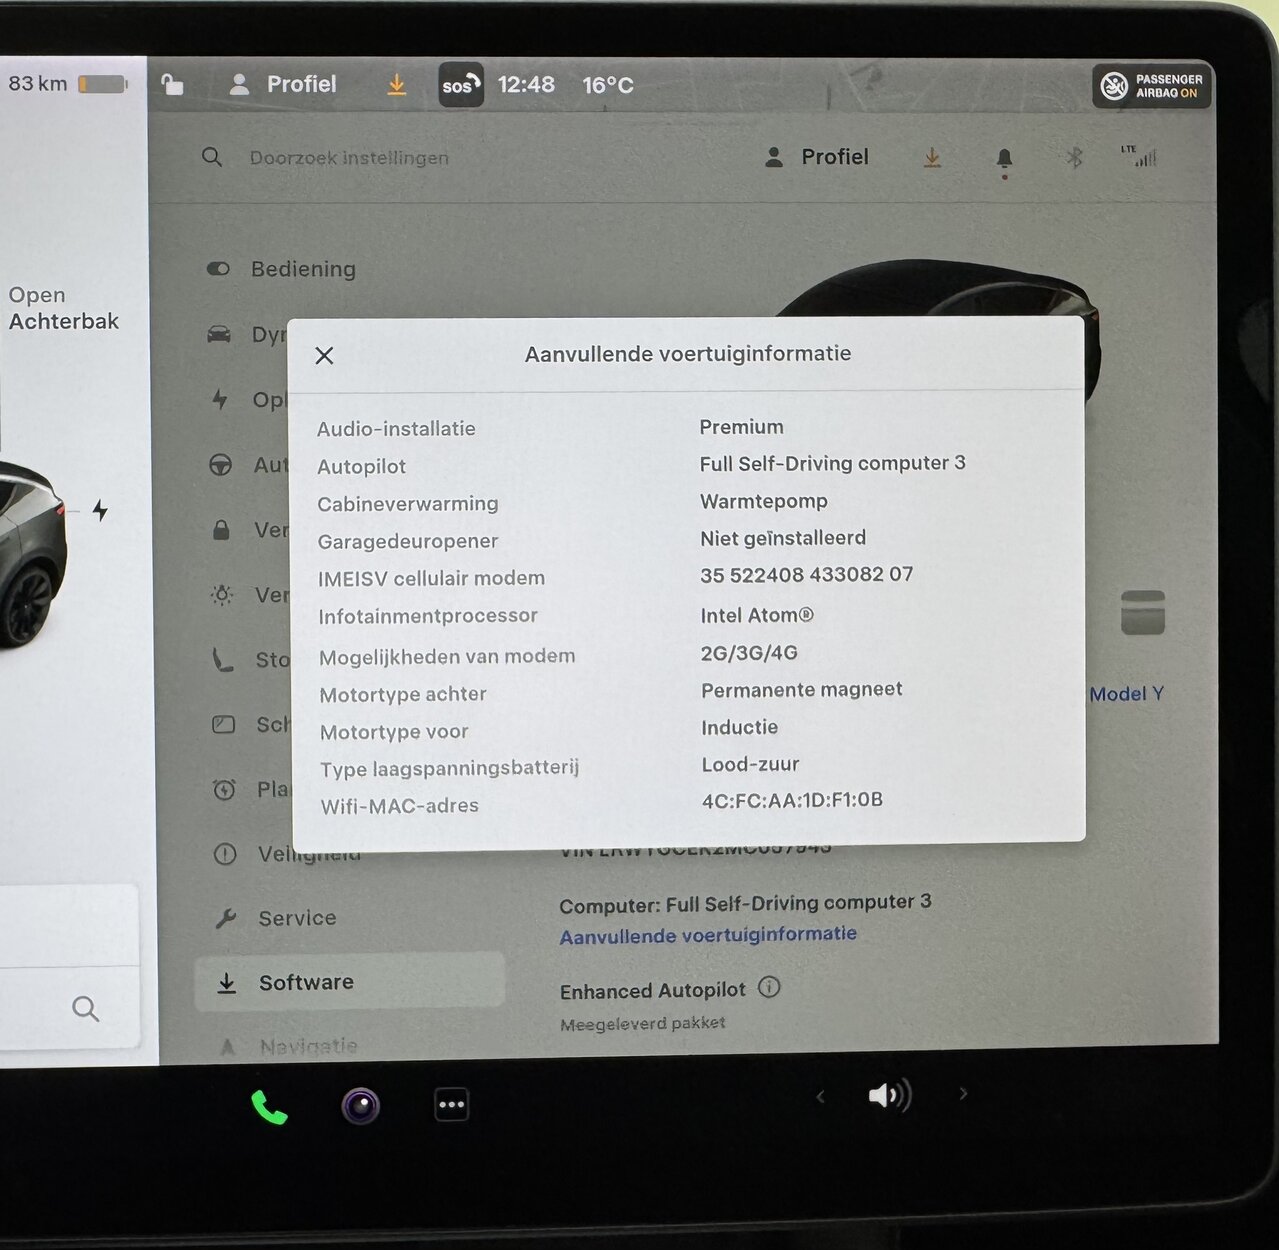Open the camera app icon

point(360,1106)
